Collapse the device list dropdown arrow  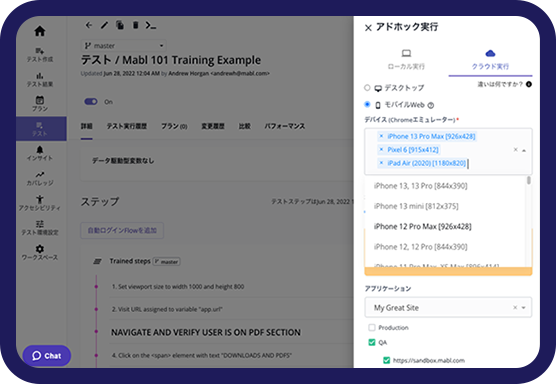coord(524,150)
